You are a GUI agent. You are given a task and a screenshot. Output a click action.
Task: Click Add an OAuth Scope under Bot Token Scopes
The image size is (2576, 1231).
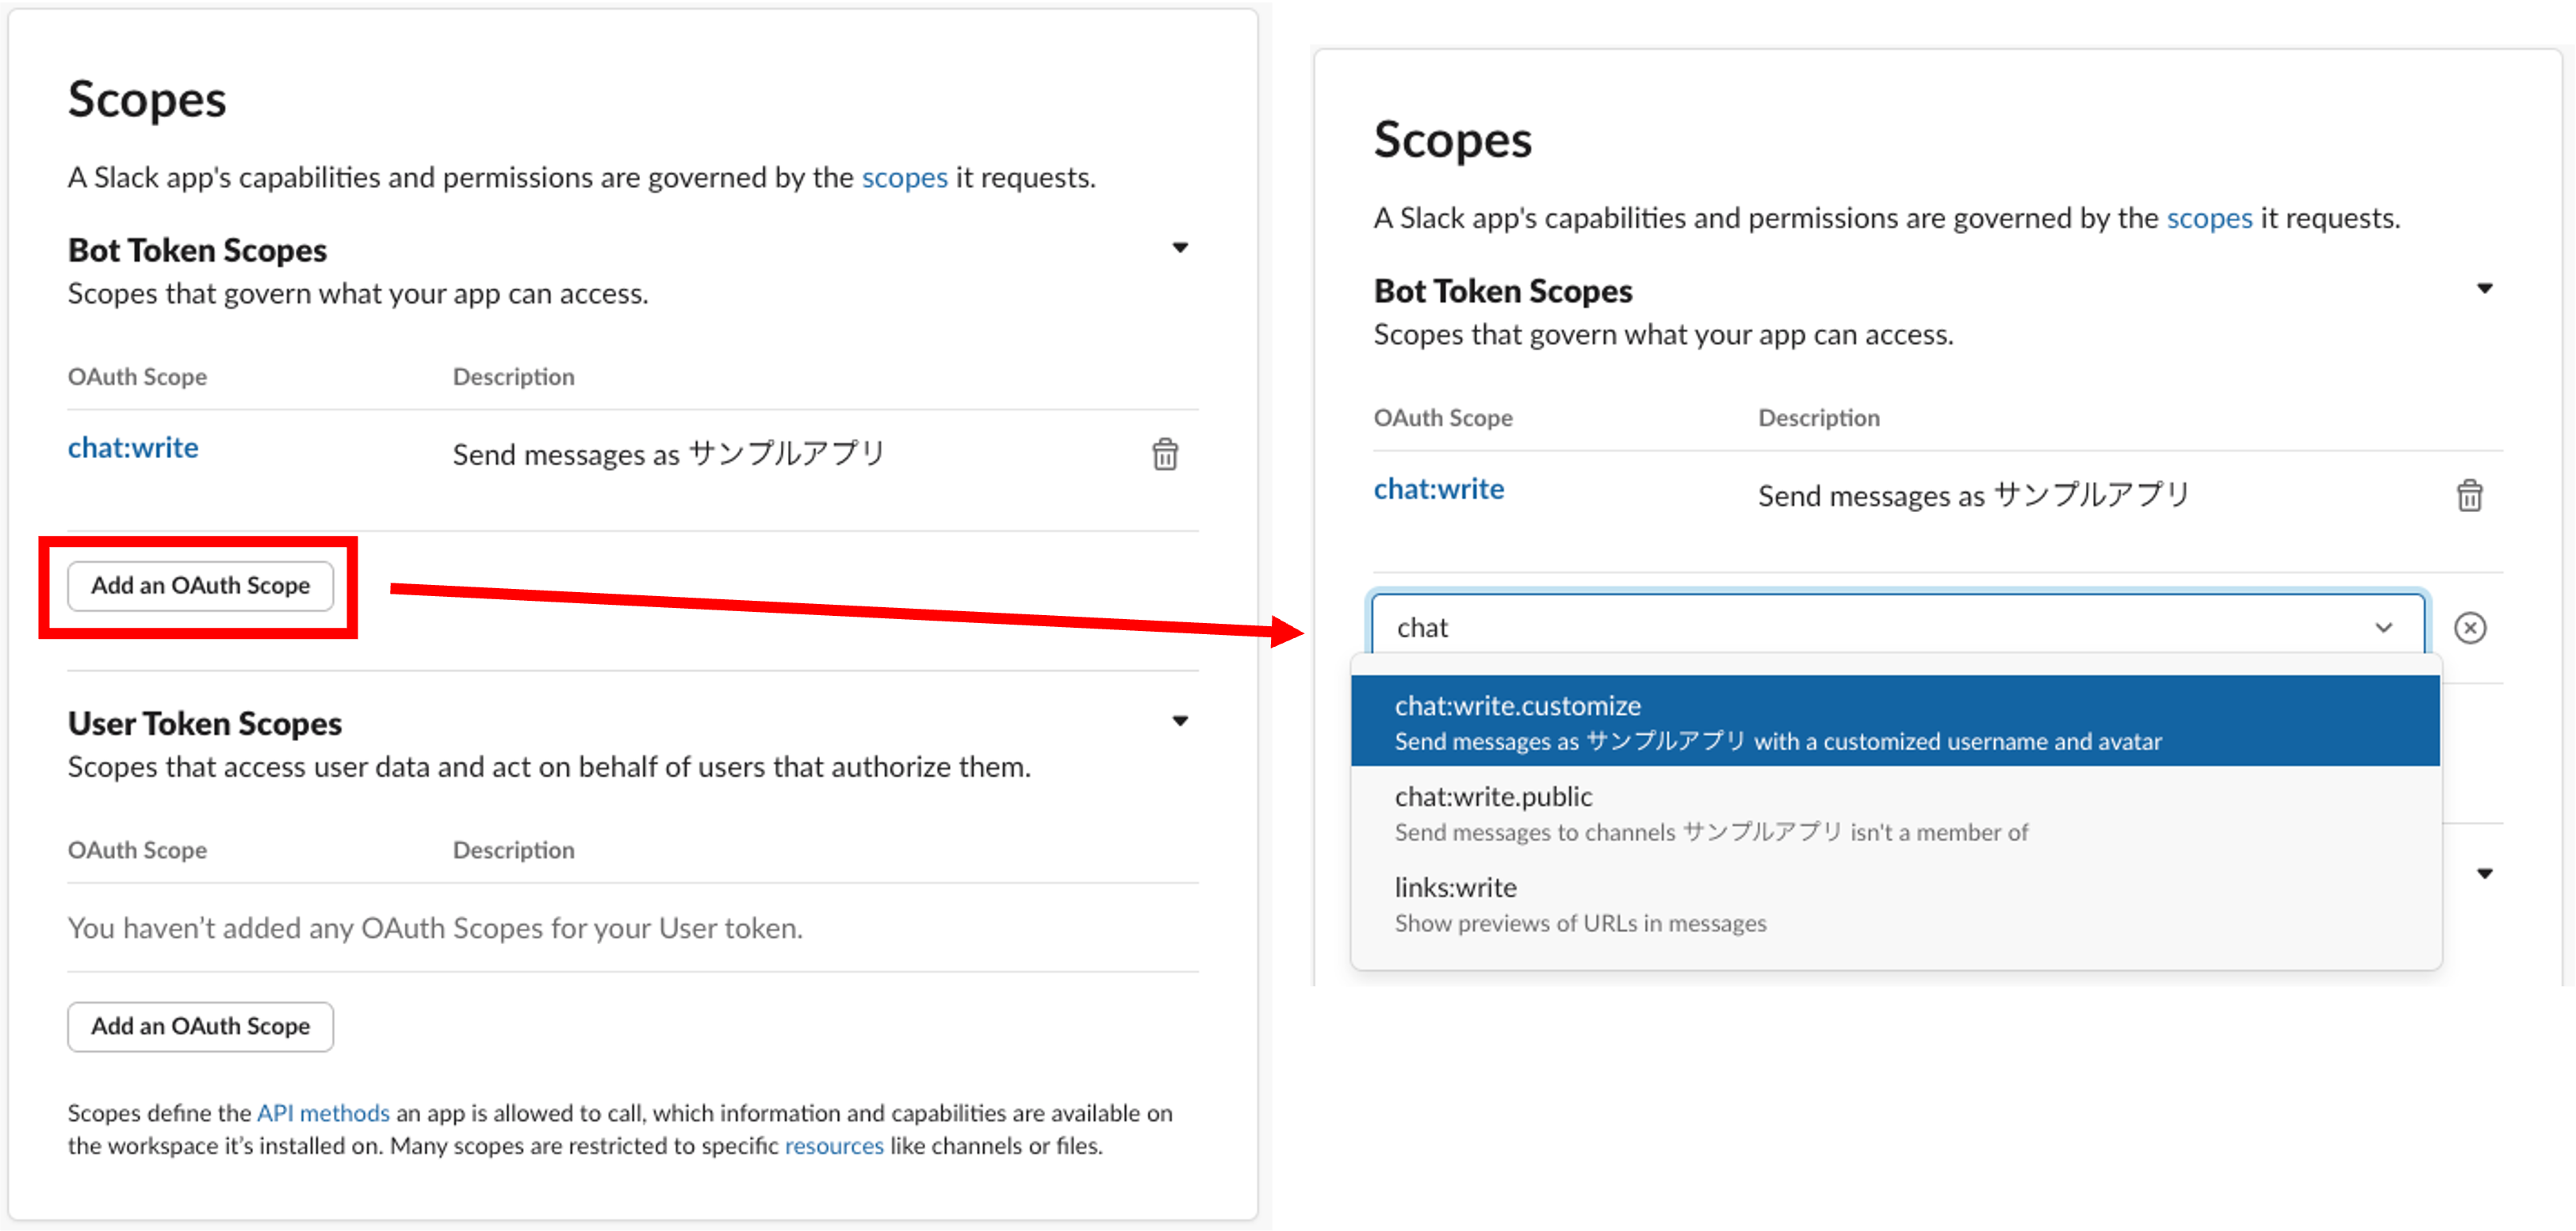point(200,586)
